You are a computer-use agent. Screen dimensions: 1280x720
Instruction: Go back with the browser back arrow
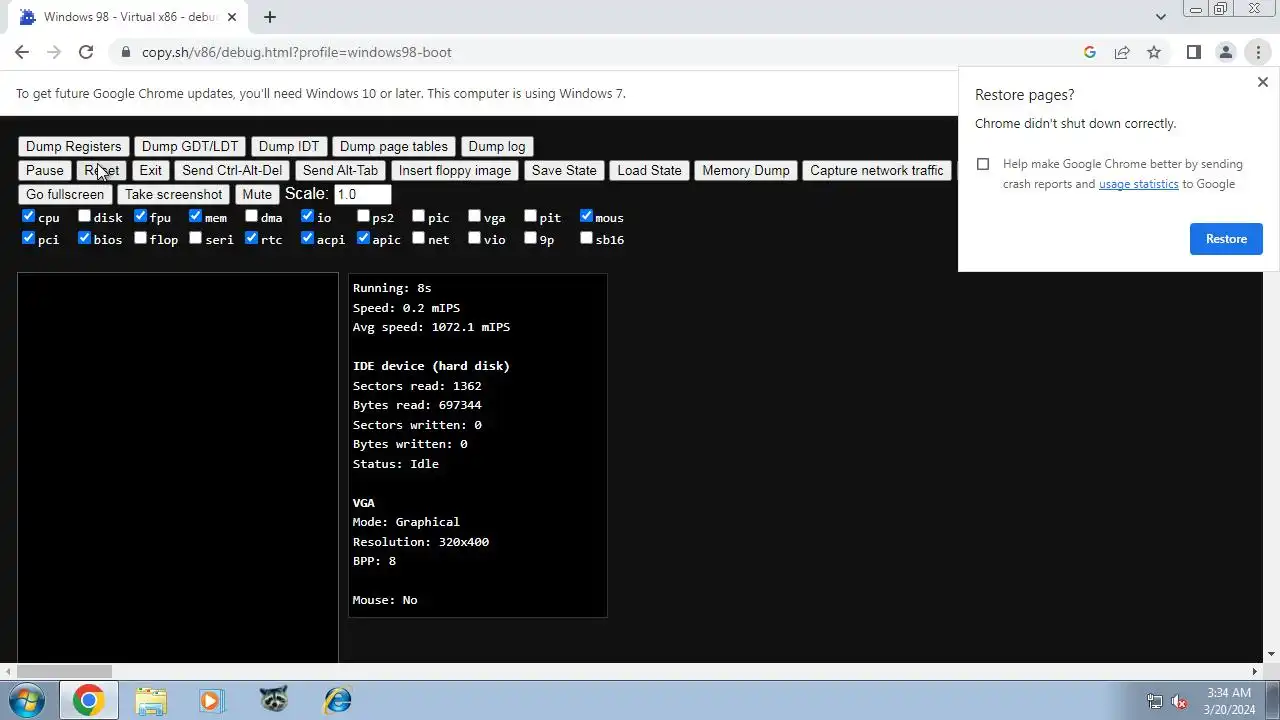click(x=22, y=52)
